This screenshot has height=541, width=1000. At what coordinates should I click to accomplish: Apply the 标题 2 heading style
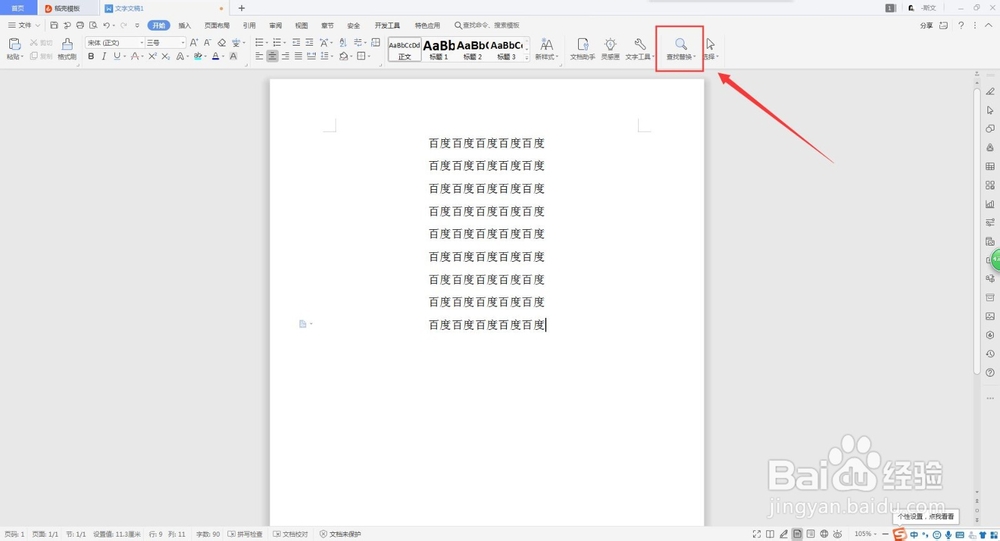coord(473,49)
